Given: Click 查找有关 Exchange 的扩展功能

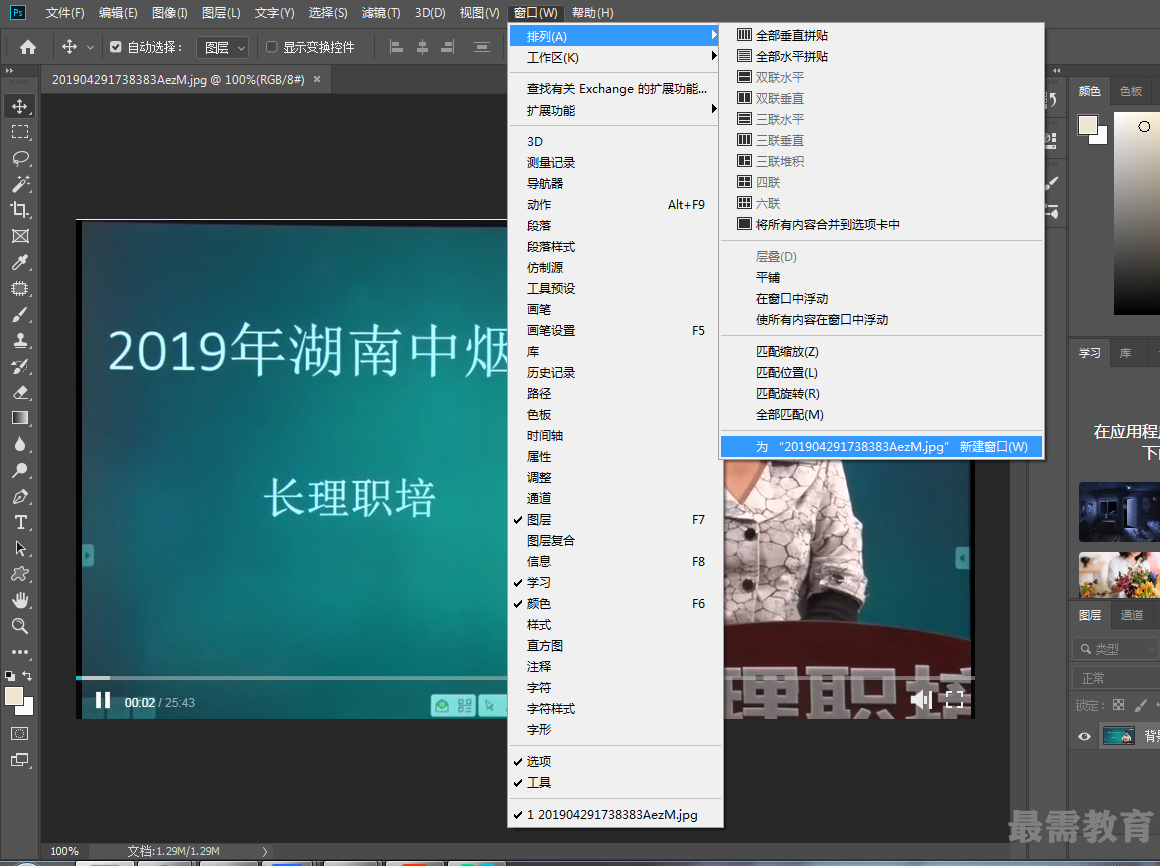Looking at the screenshot, I should click(614, 89).
